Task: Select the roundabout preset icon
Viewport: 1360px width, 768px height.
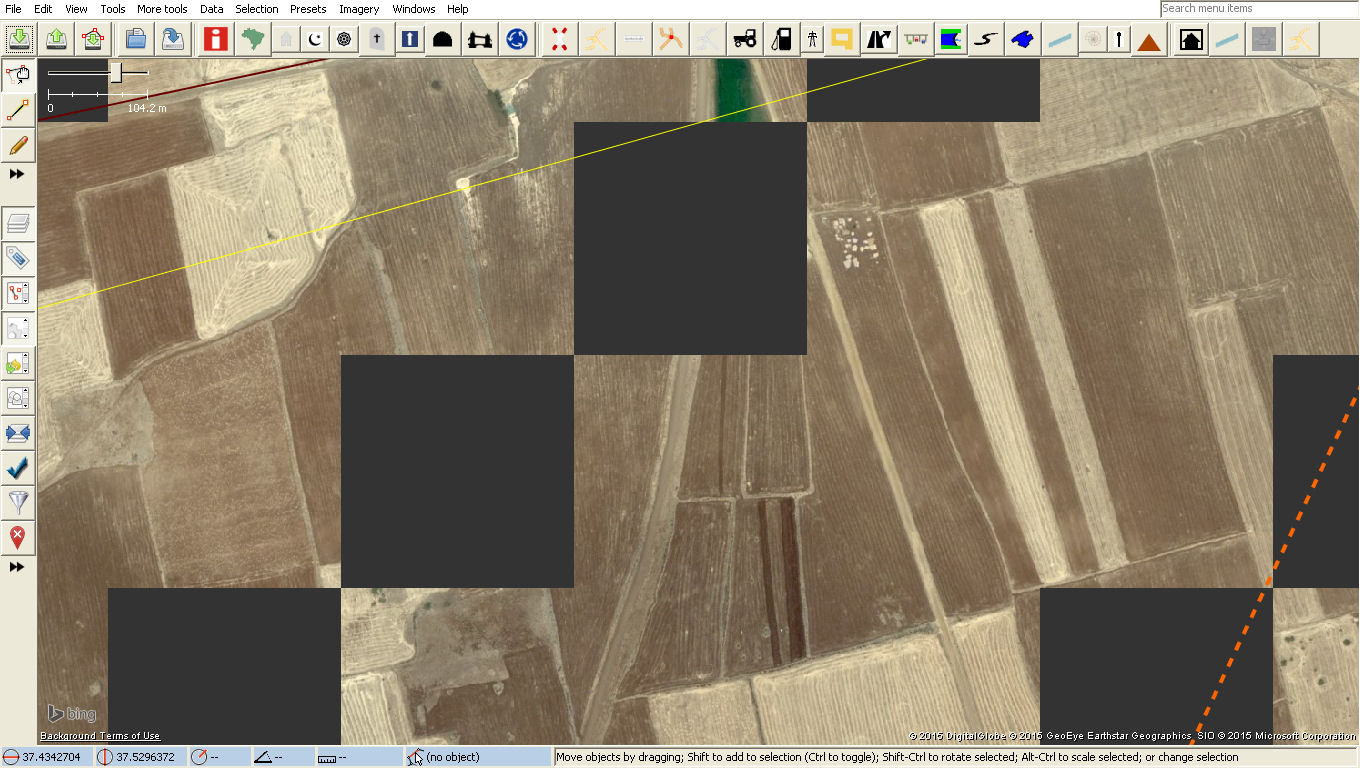Action: point(517,39)
